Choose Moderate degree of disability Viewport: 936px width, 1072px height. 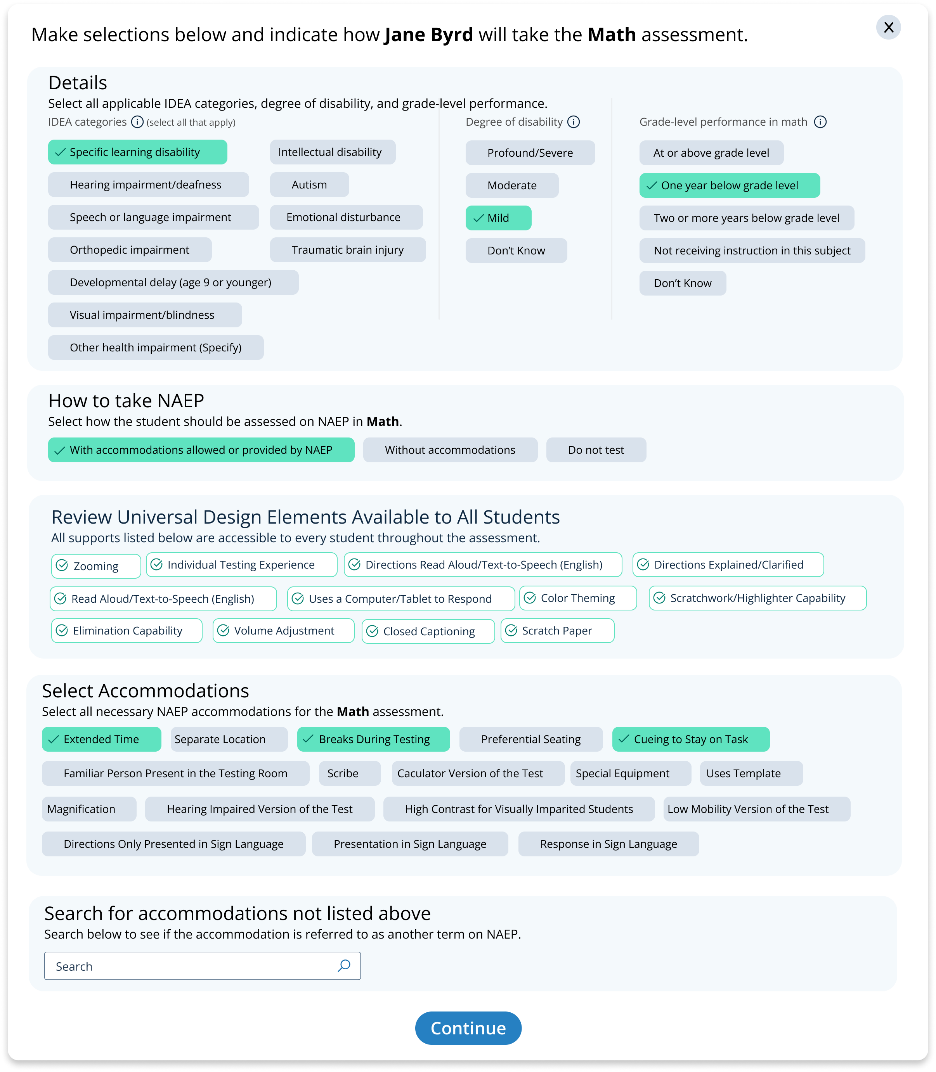tap(512, 185)
